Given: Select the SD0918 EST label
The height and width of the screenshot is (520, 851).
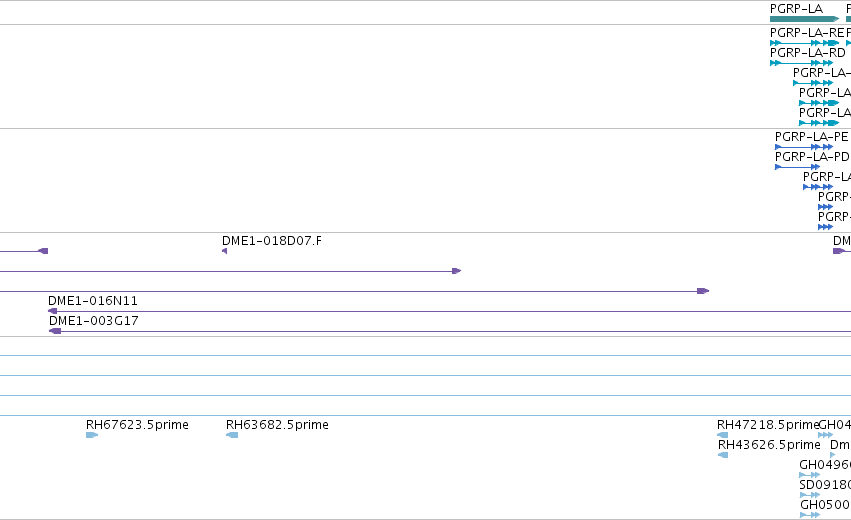Looking at the screenshot, I should [825, 485].
